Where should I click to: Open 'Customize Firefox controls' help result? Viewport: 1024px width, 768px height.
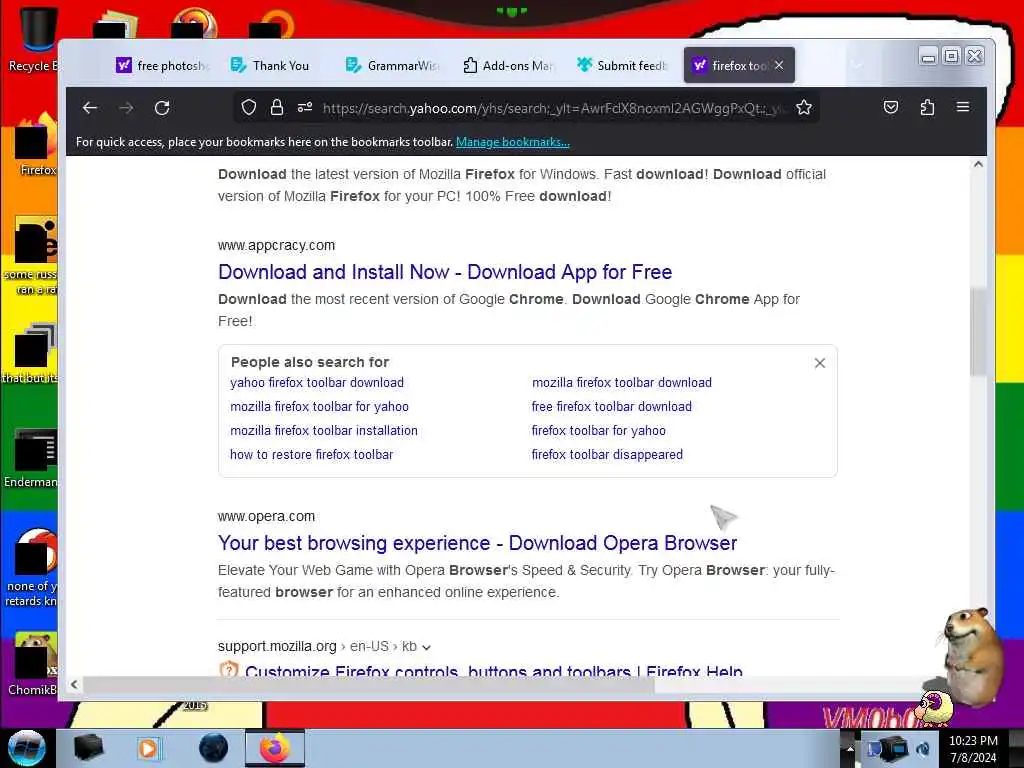(494, 671)
